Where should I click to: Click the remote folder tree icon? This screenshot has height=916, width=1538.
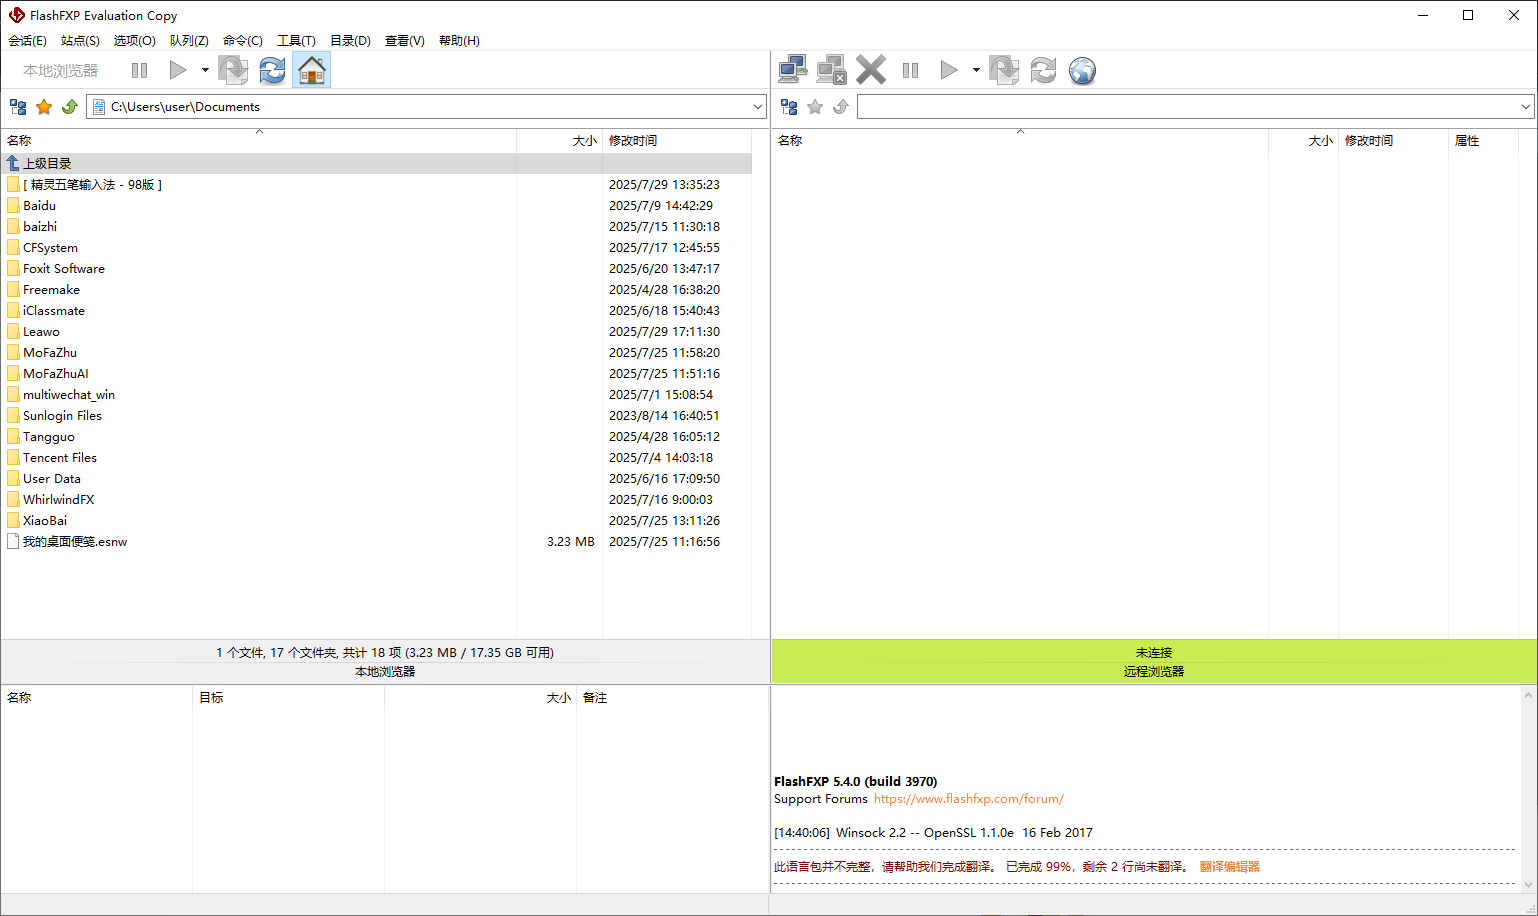[789, 107]
